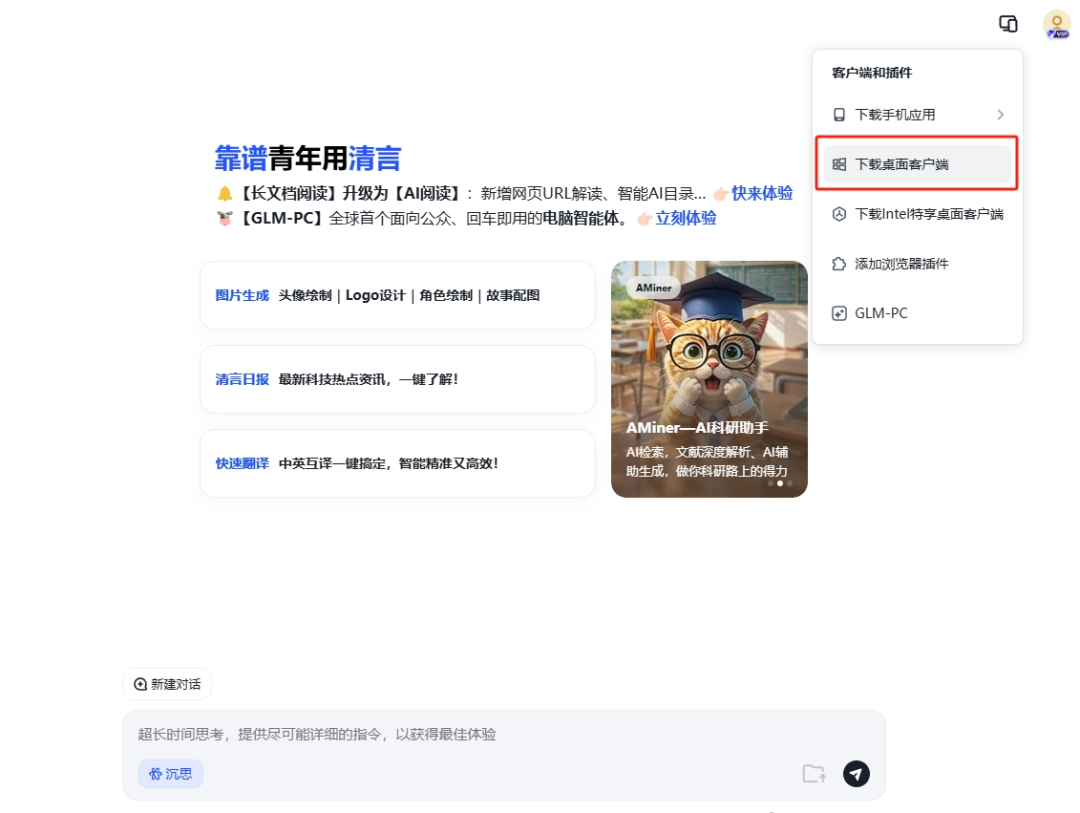Click the plus icon in 新建对话

pos(141,684)
